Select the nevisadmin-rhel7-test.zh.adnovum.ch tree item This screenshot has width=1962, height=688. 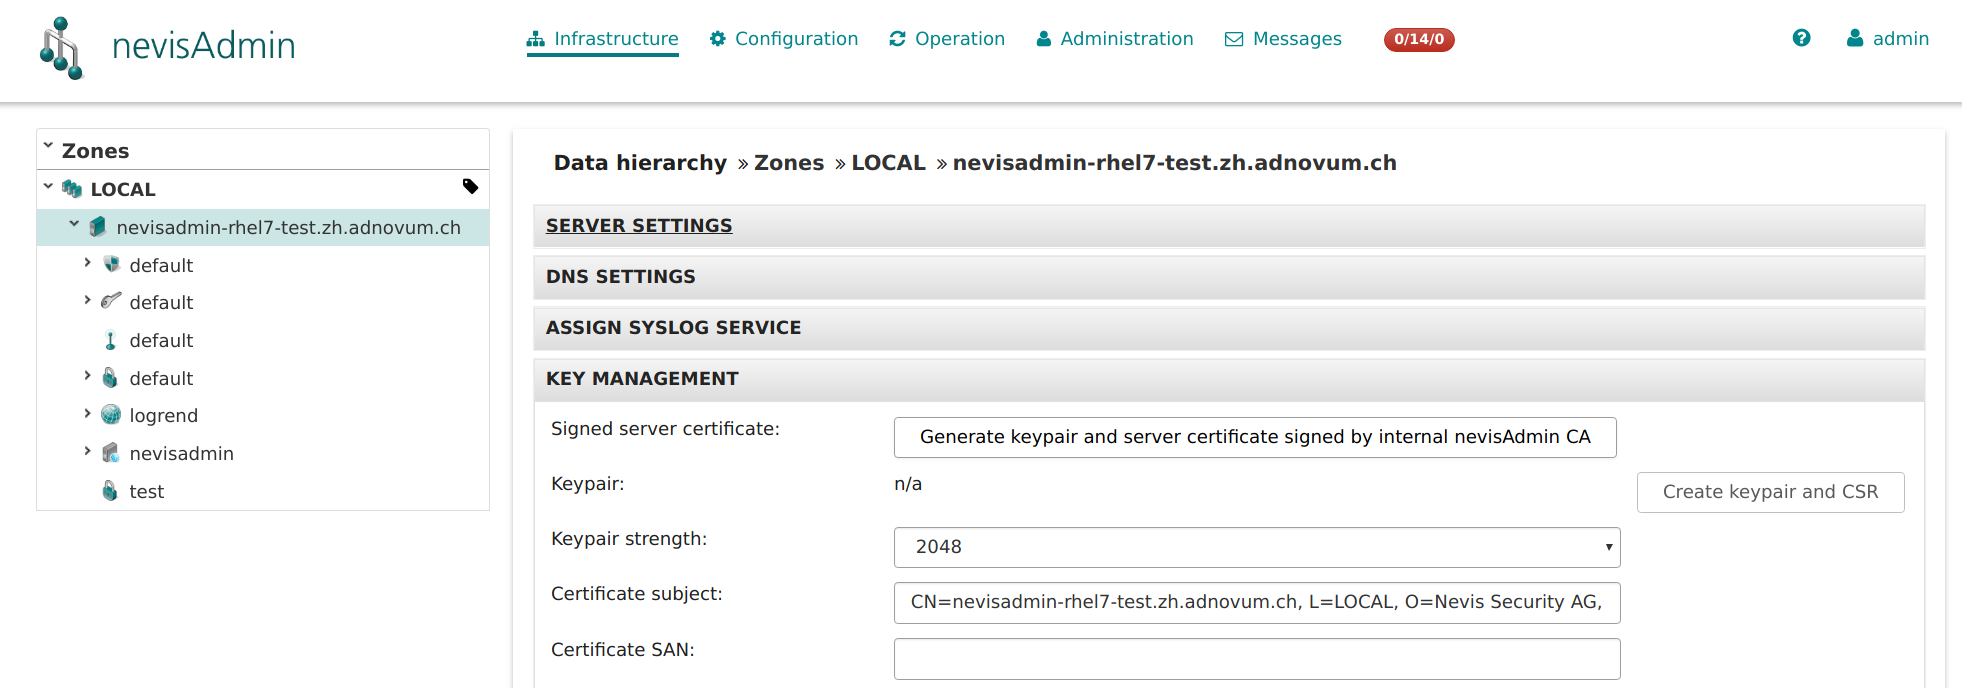tap(288, 227)
